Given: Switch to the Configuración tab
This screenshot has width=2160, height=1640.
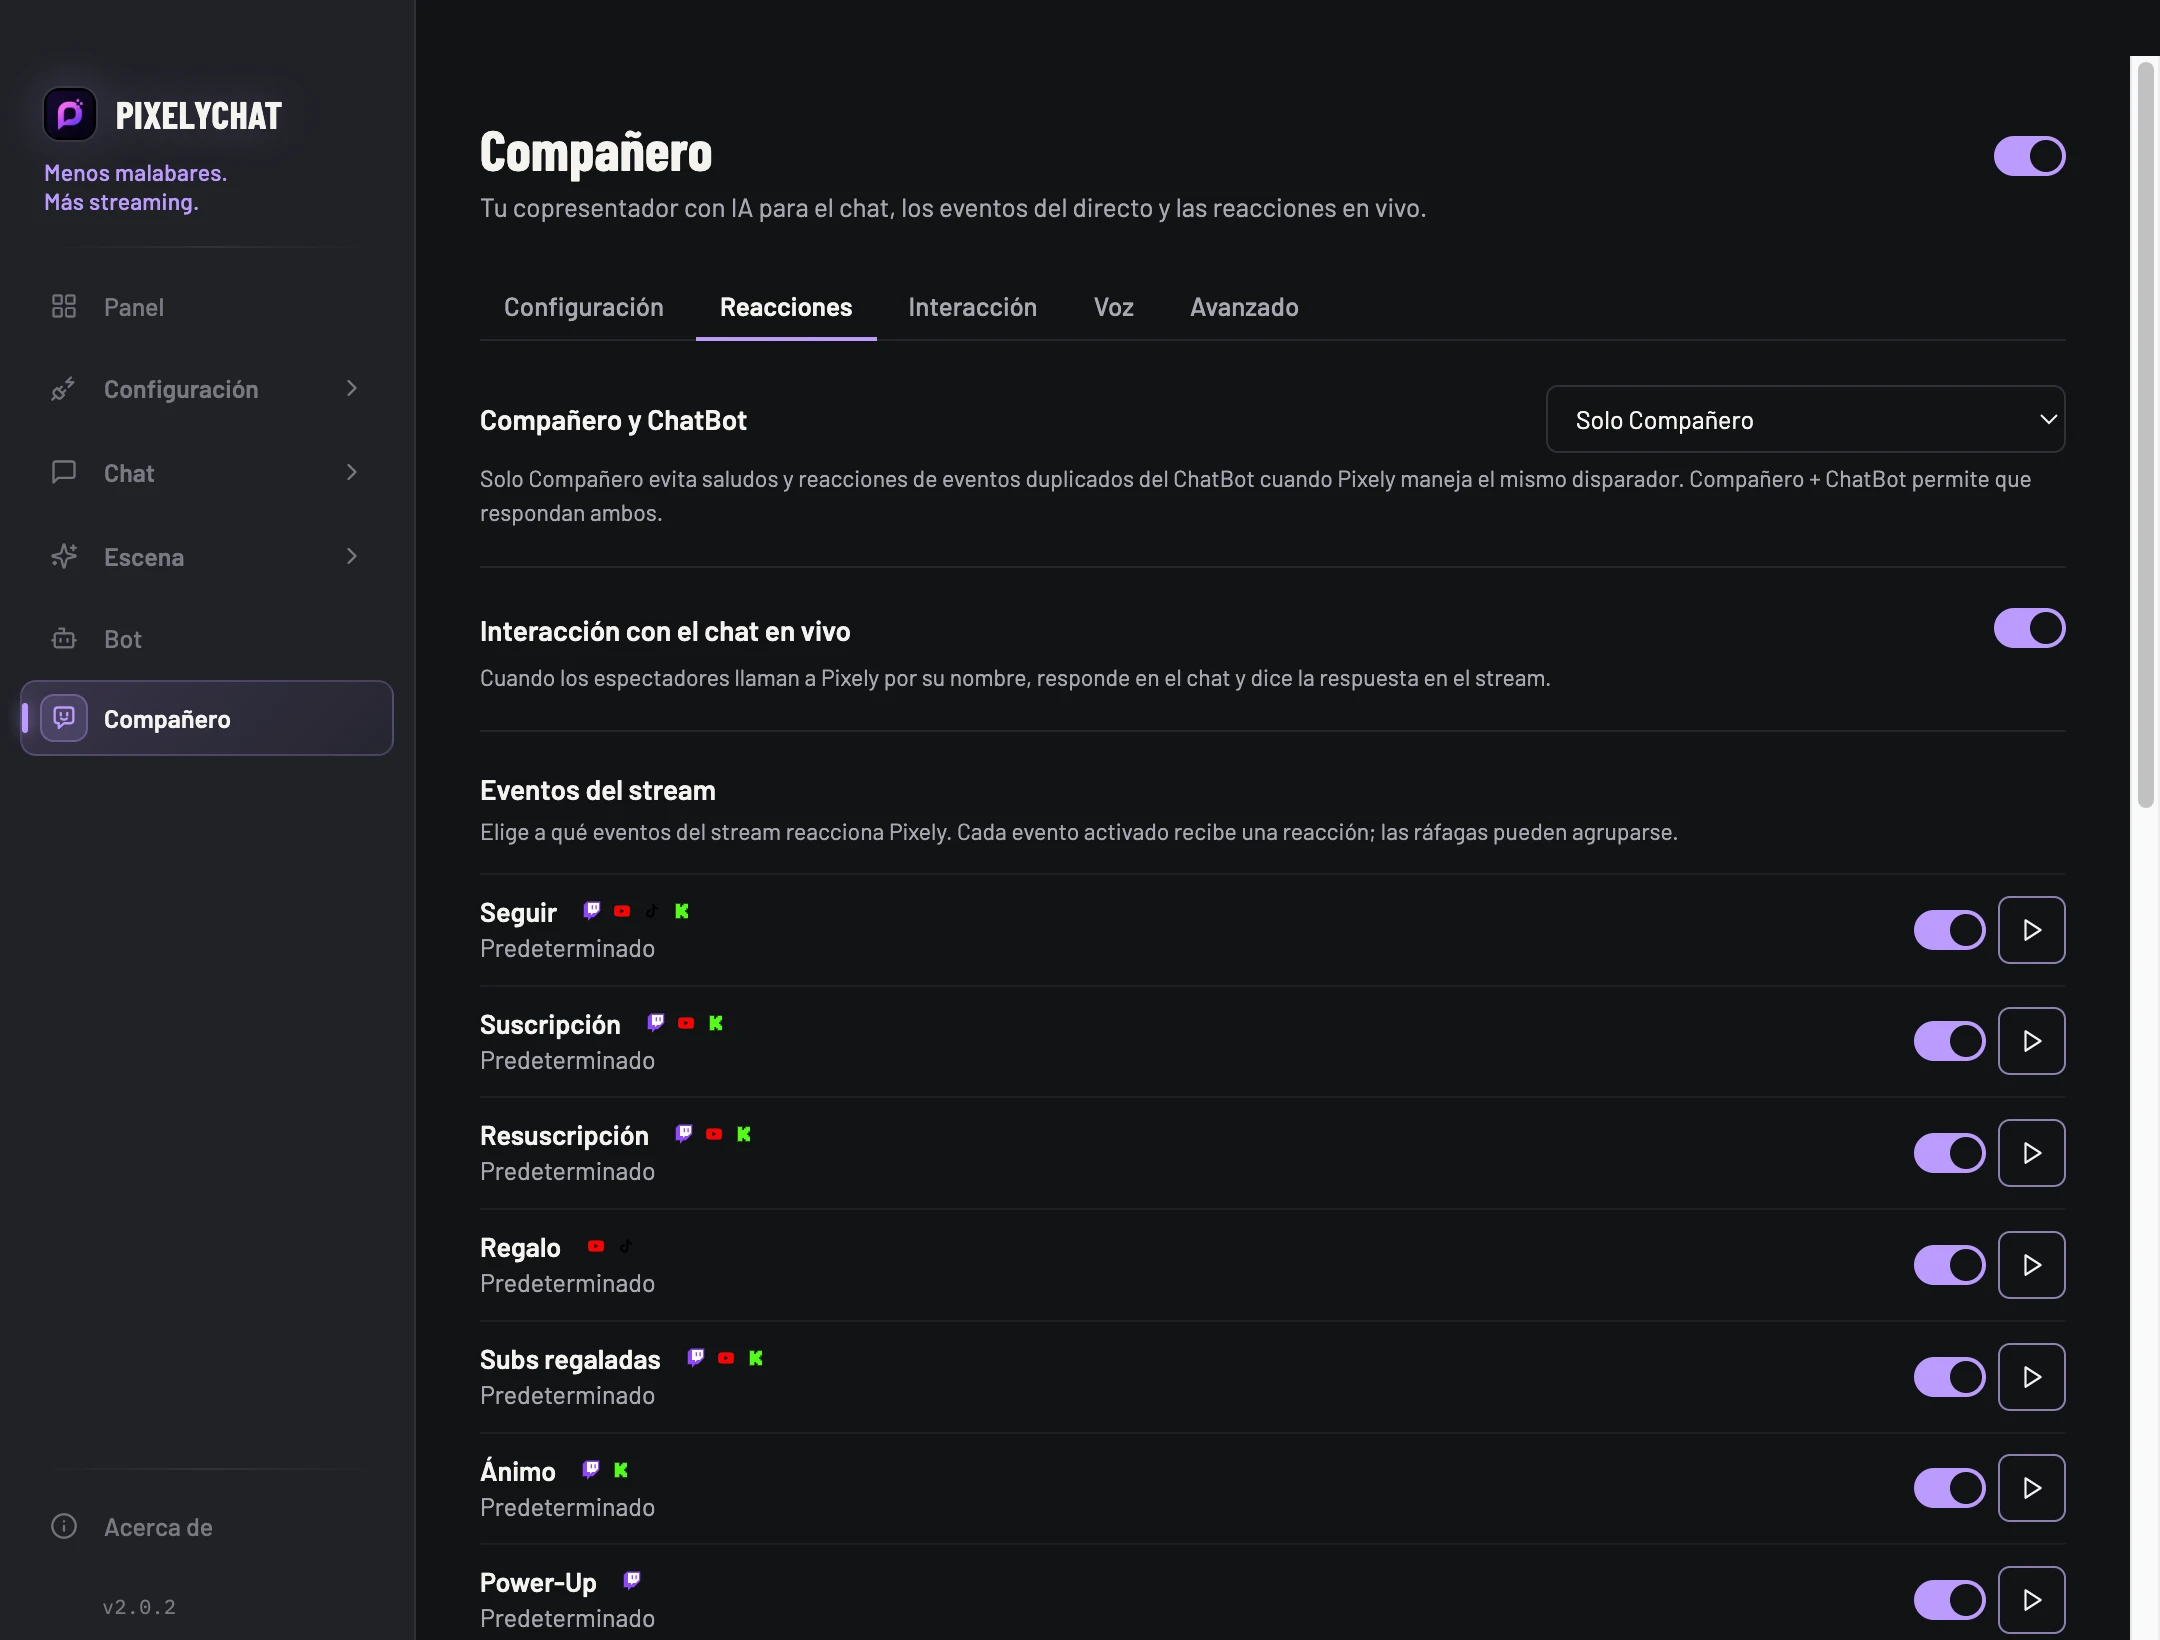Looking at the screenshot, I should click(584, 307).
